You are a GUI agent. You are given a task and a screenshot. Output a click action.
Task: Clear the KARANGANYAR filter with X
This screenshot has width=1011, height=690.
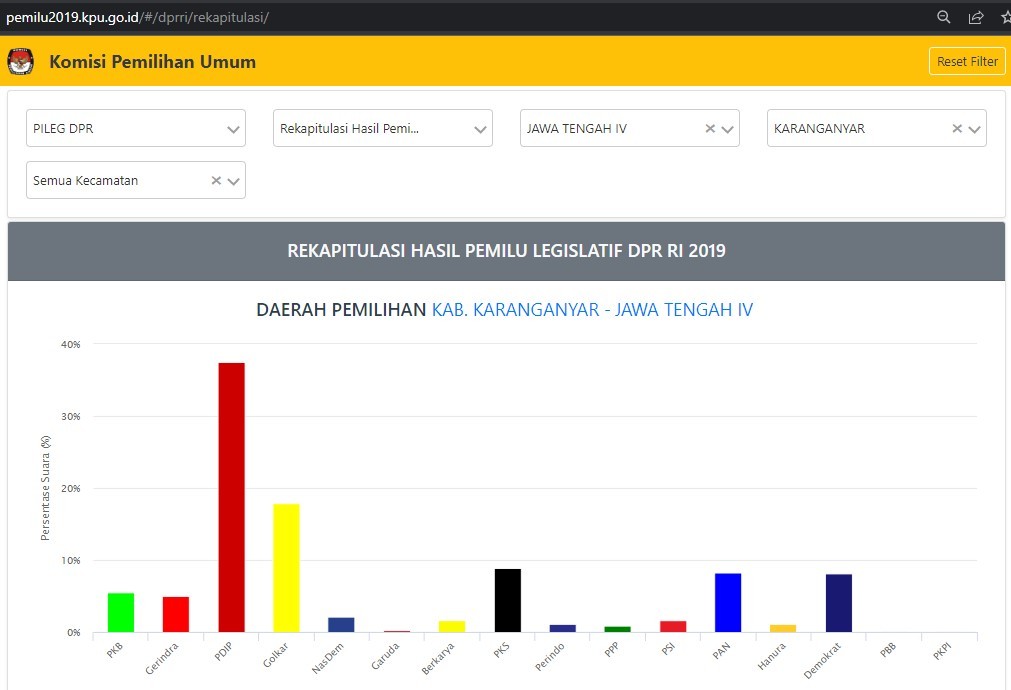click(957, 129)
